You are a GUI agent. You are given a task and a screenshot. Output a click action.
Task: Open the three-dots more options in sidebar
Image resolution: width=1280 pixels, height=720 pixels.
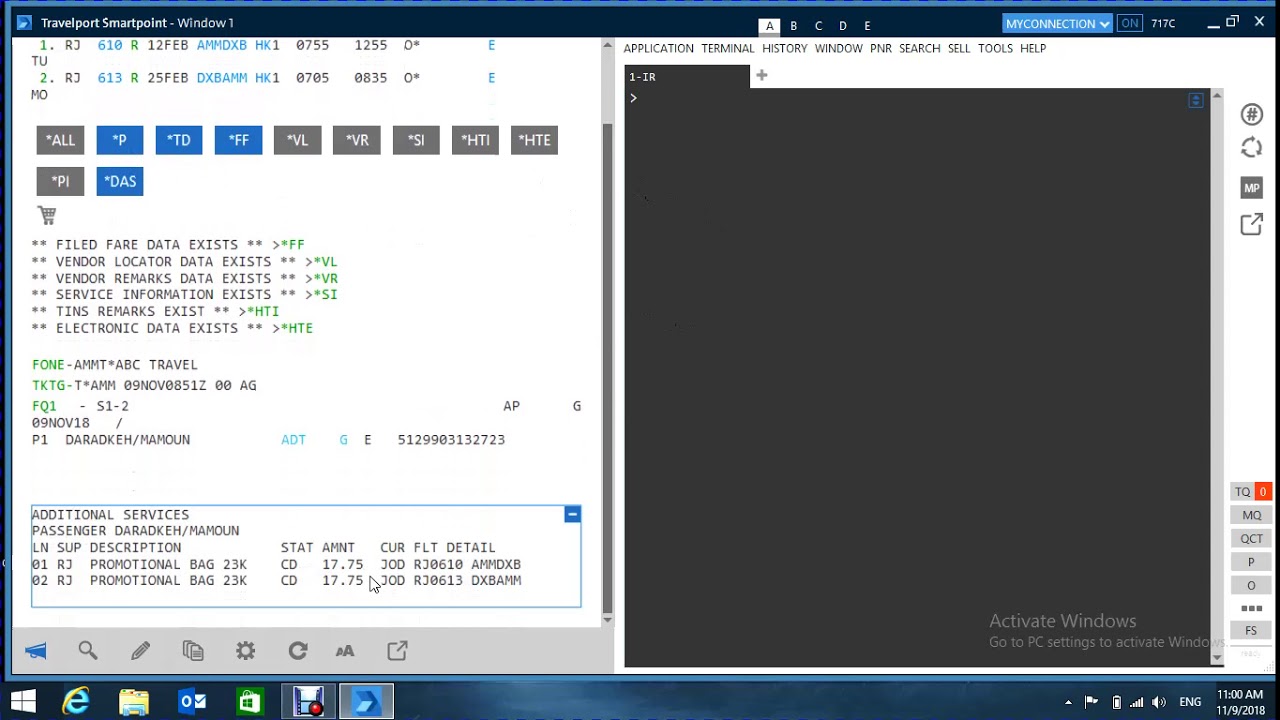[1251, 608]
